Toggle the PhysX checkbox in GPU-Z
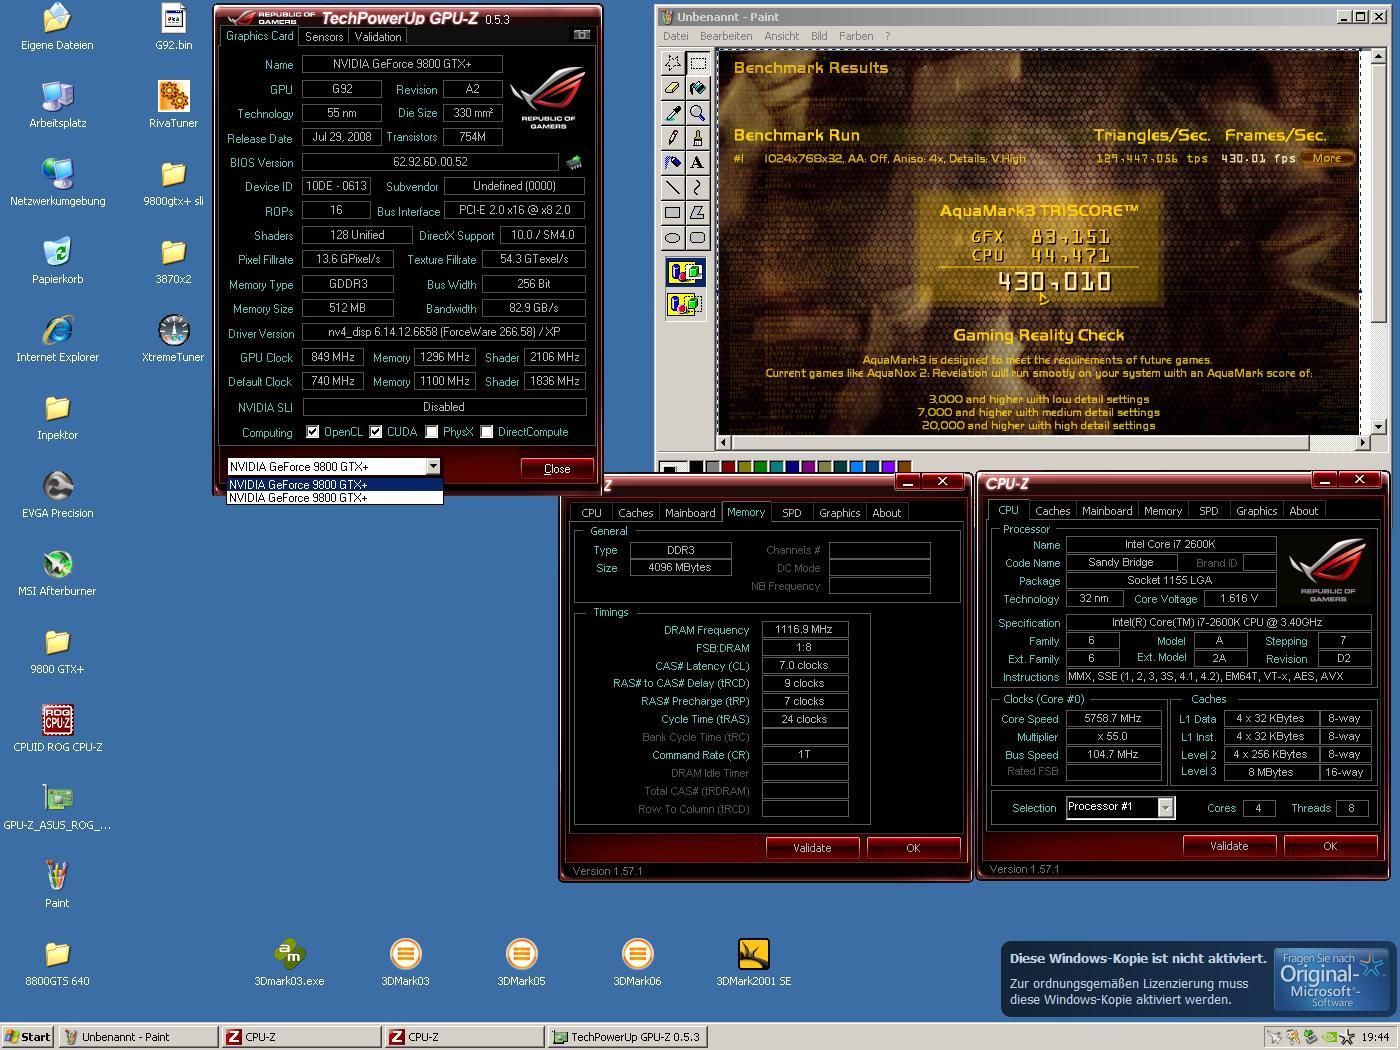 click(x=432, y=432)
